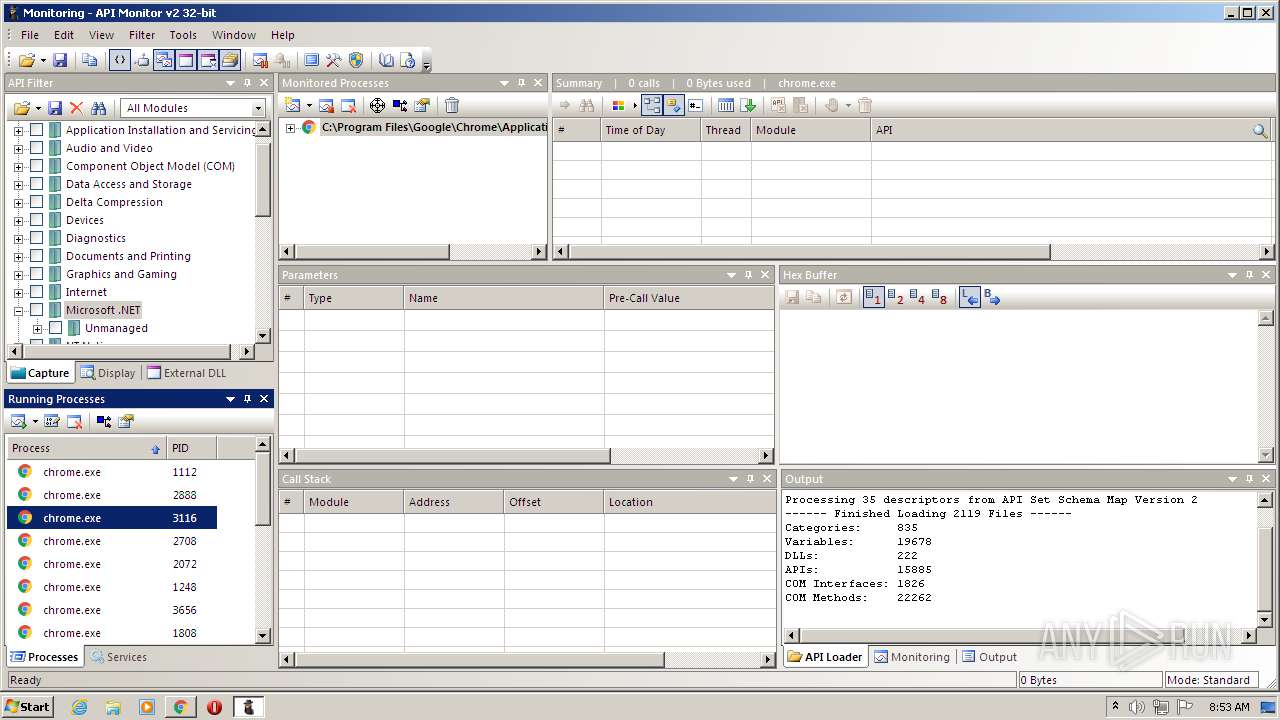This screenshot has height=720, width=1280.
Task: Click the remove monitored process icon
Action: click(x=348, y=105)
